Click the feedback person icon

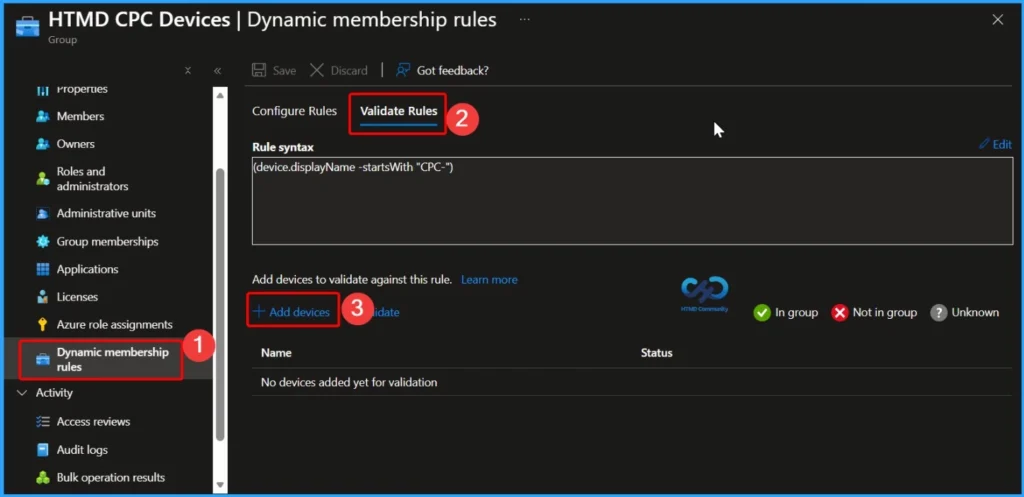pyautogui.click(x=403, y=70)
